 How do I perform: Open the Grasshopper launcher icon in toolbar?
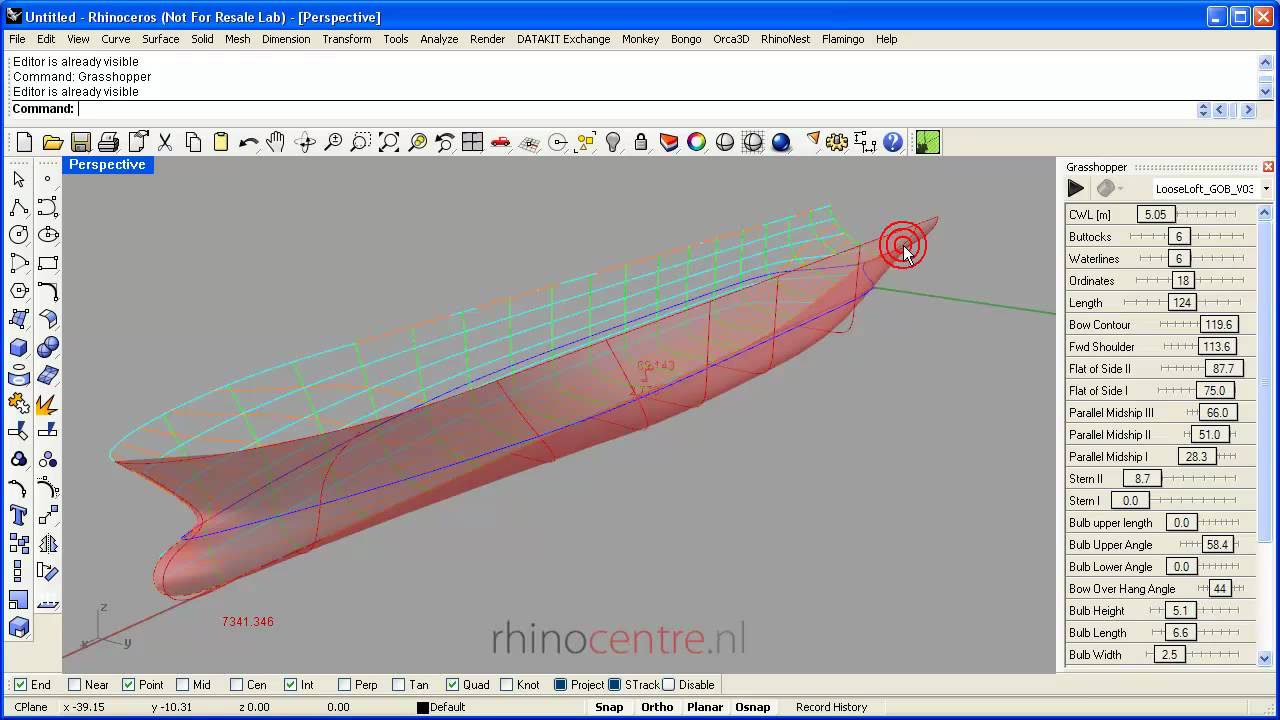point(927,142)
